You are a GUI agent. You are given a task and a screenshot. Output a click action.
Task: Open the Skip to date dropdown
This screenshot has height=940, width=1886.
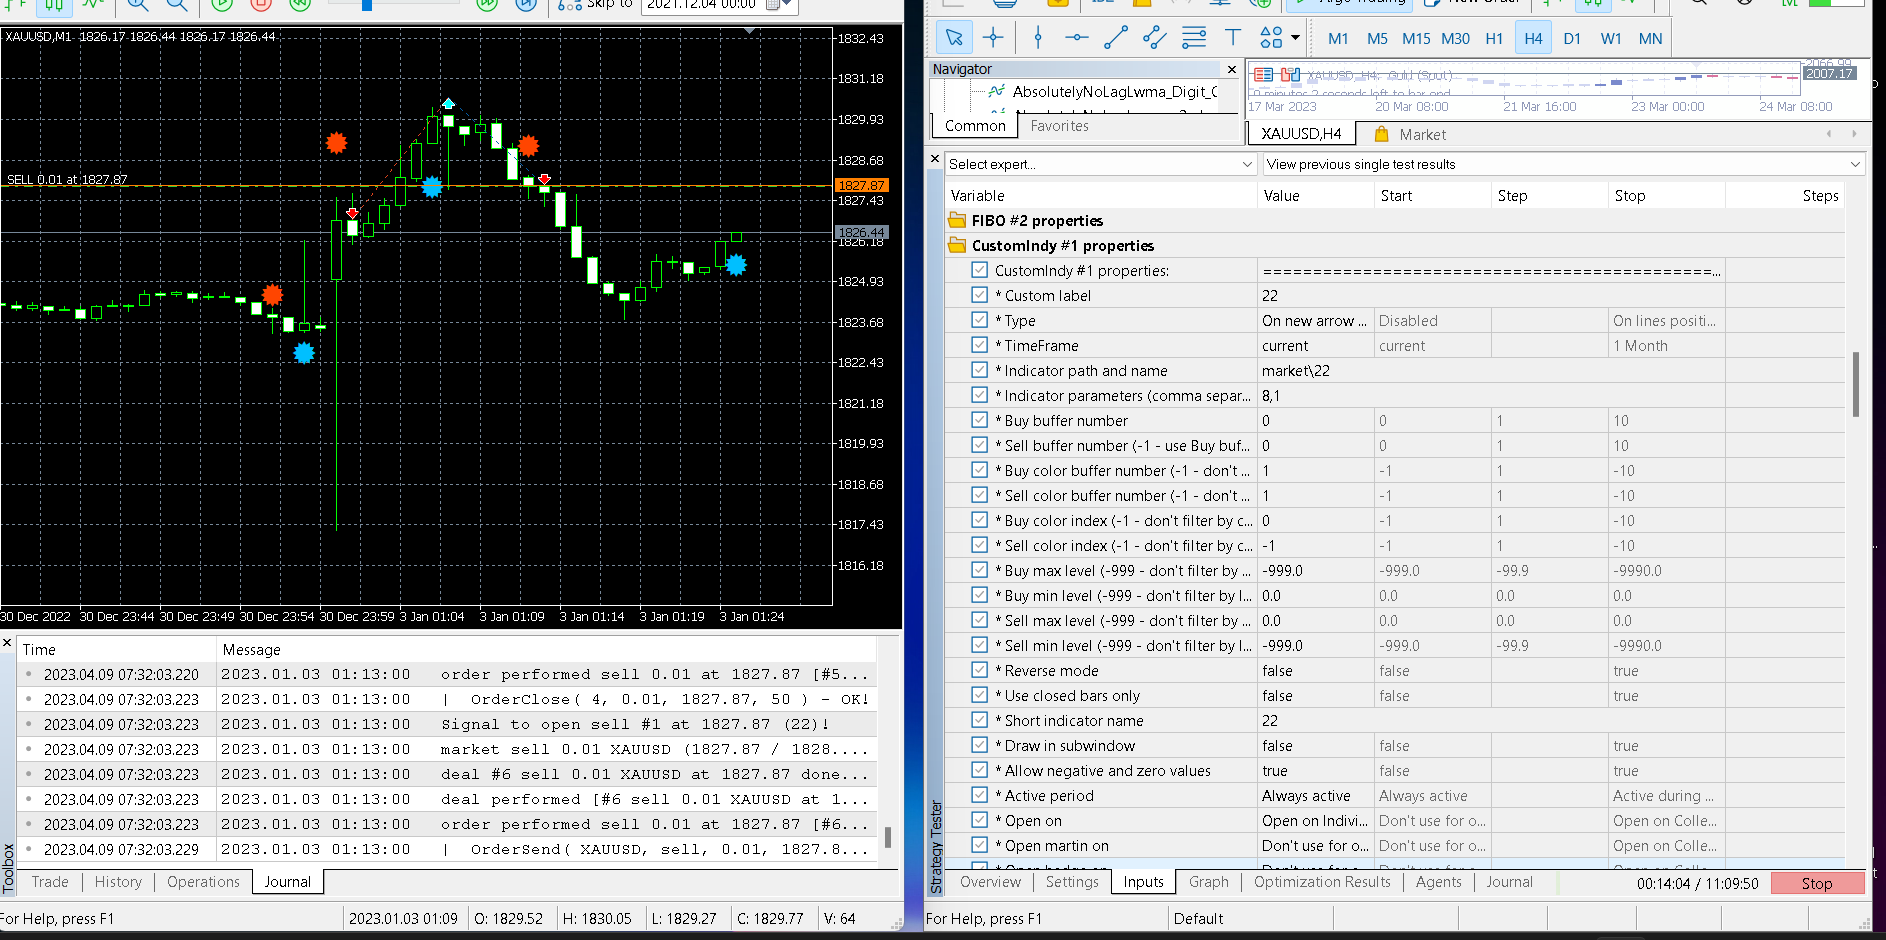coord(787,5)
